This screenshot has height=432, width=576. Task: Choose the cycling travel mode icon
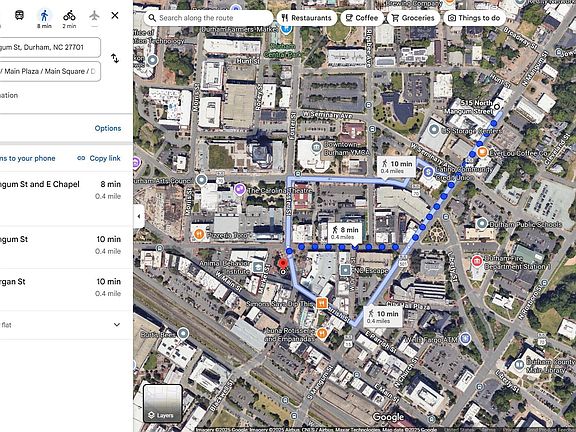click(69, 15)
